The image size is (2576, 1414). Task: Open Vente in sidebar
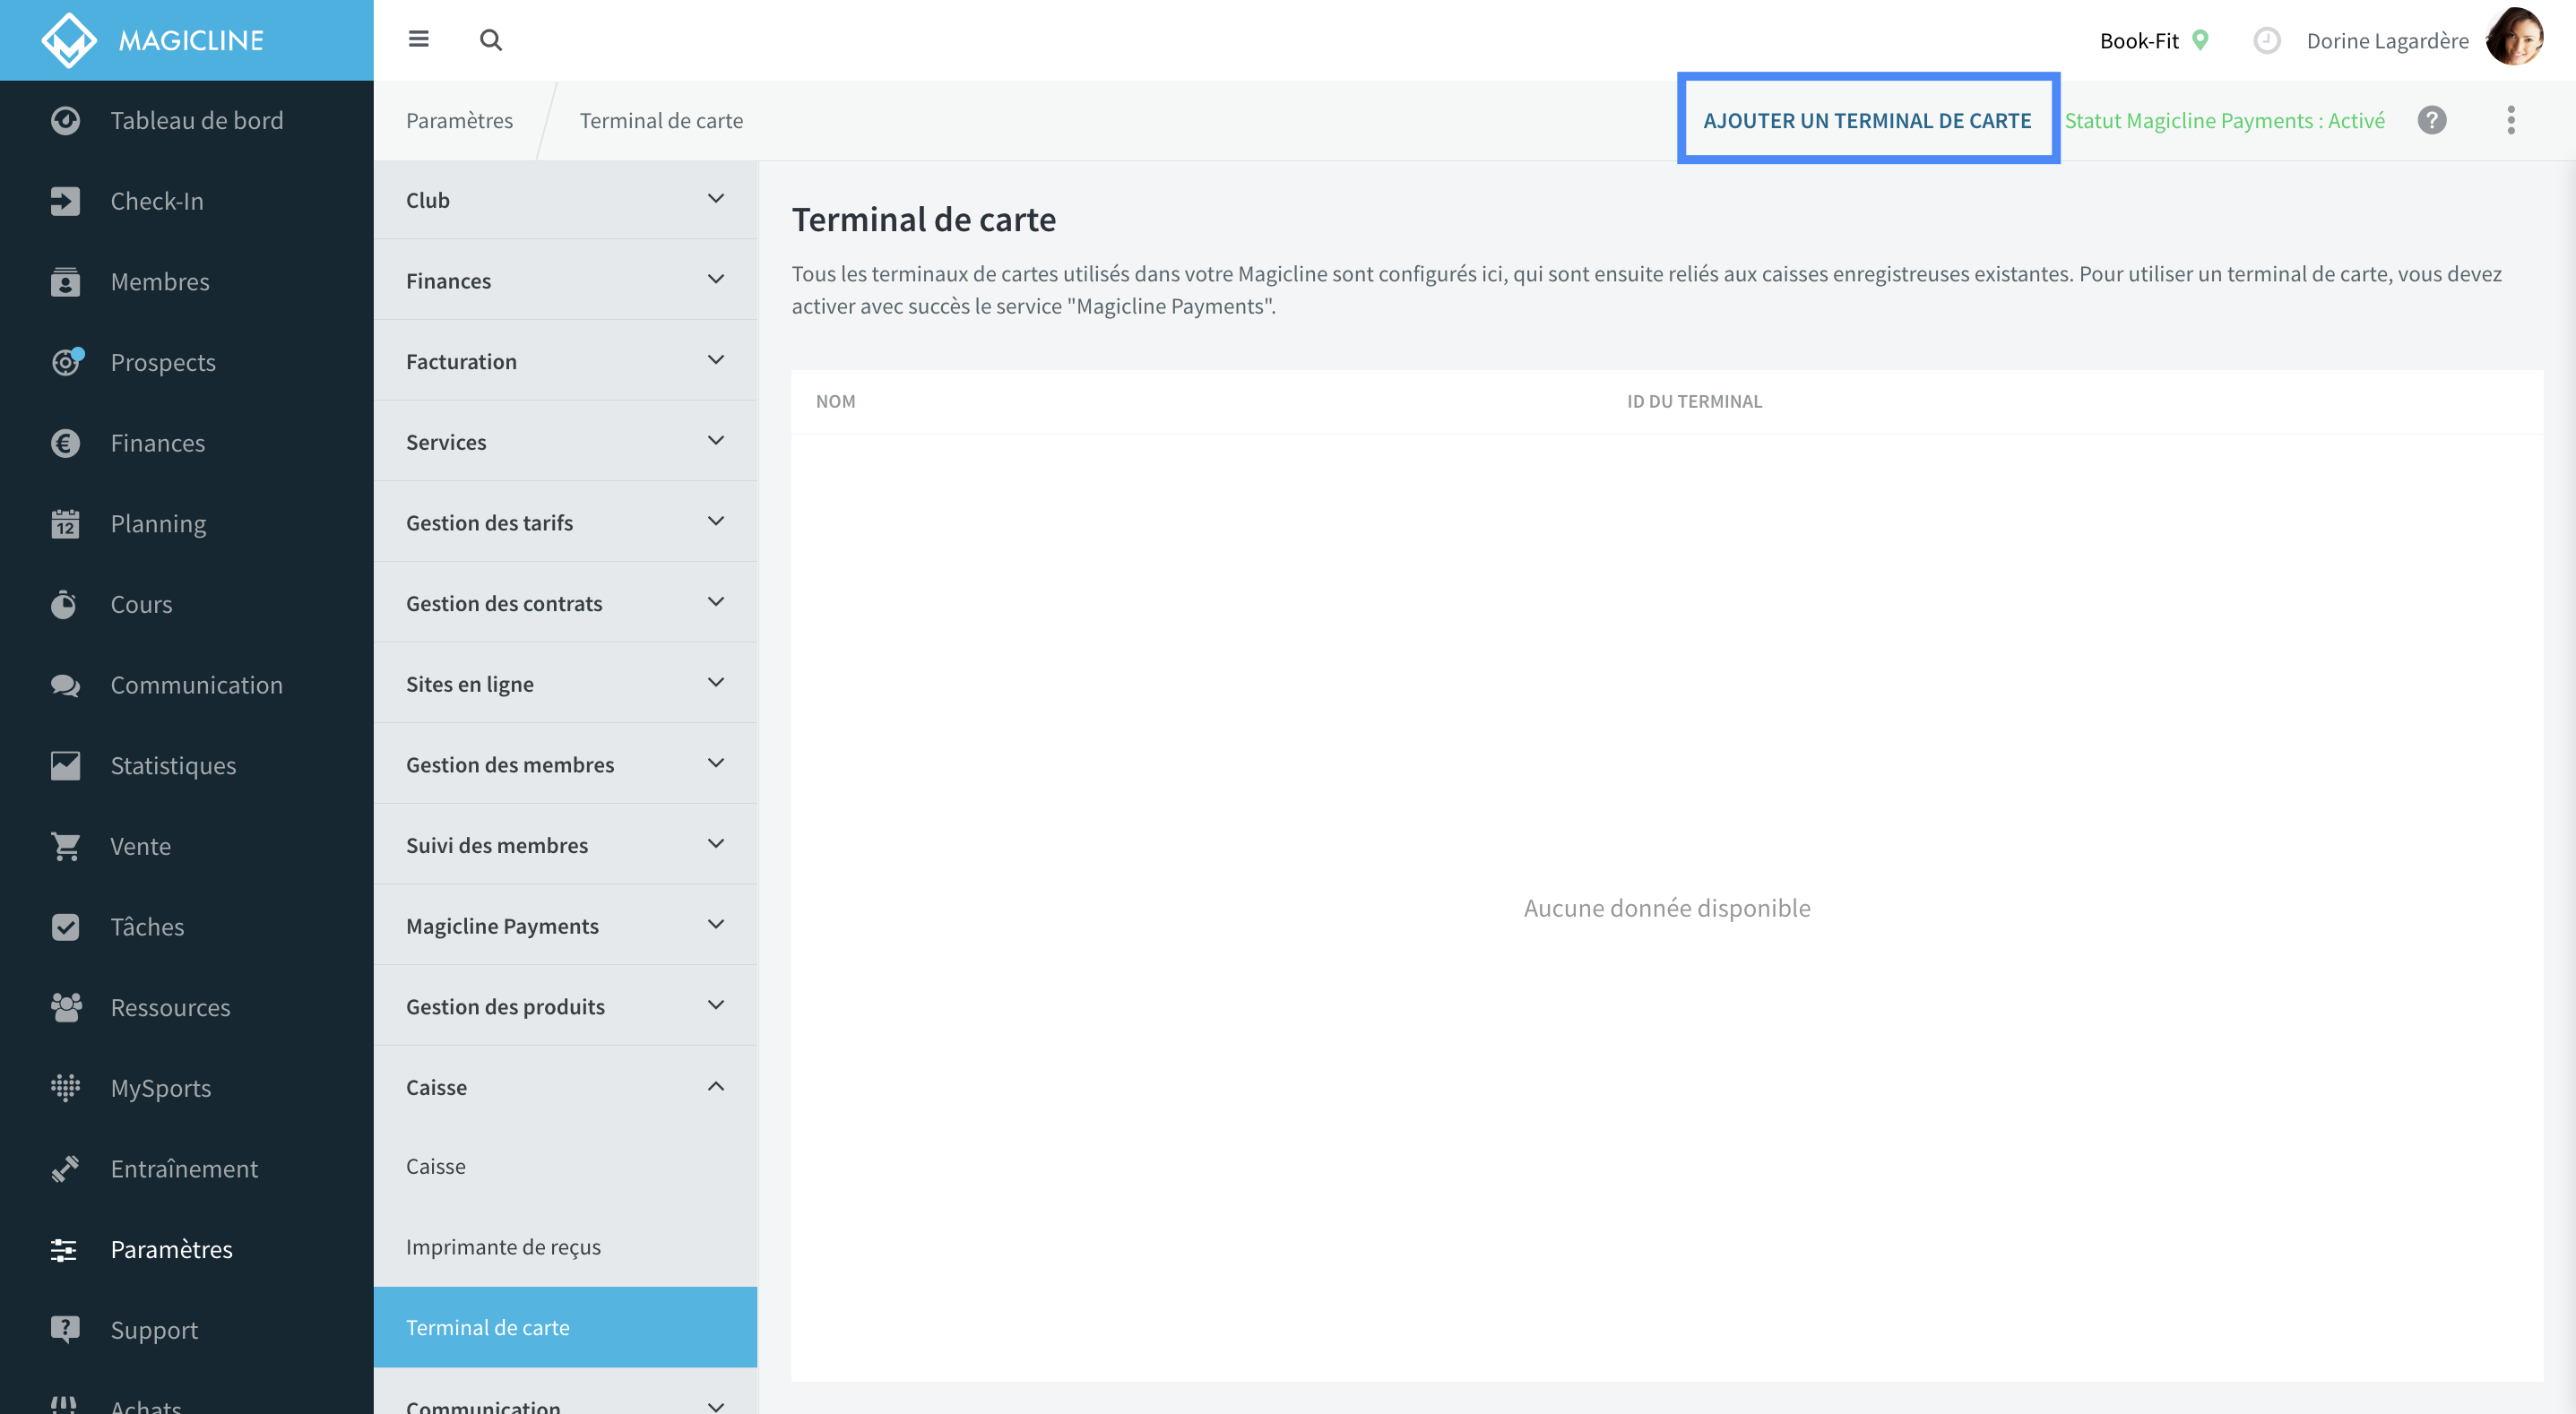click(x=140, y=846)
